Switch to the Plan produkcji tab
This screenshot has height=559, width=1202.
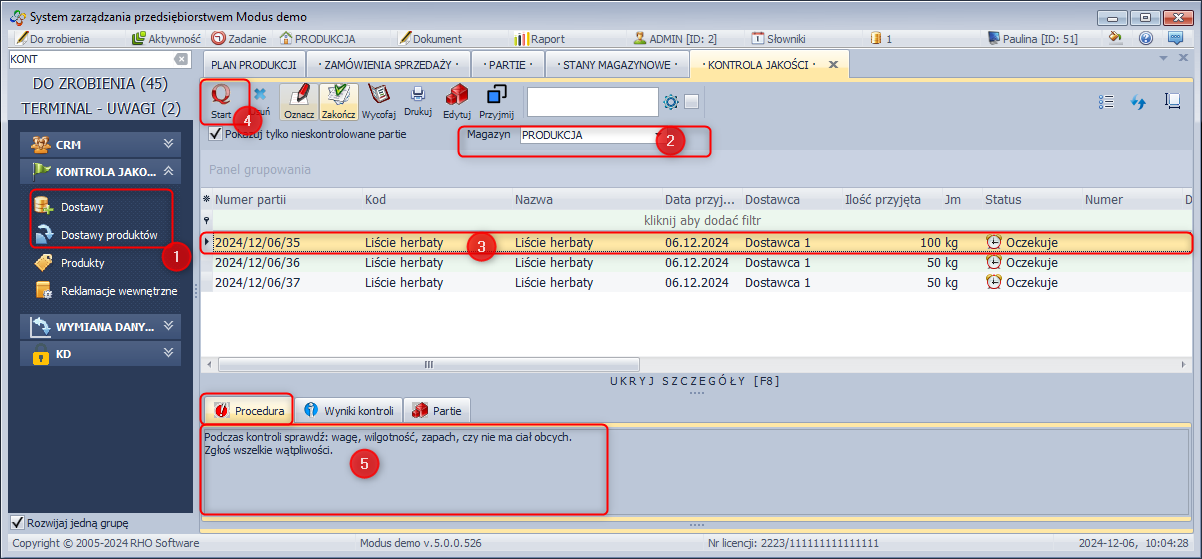pos(253,65)
